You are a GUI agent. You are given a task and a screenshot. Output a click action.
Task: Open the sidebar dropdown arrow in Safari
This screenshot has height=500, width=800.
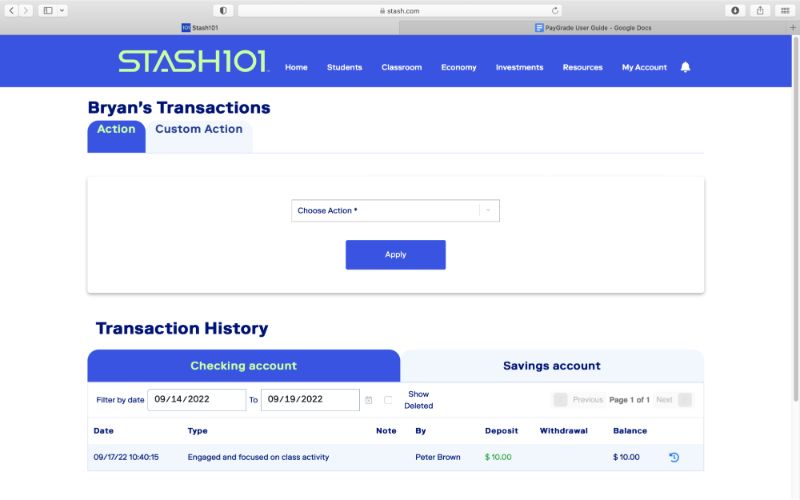point(62,10)
